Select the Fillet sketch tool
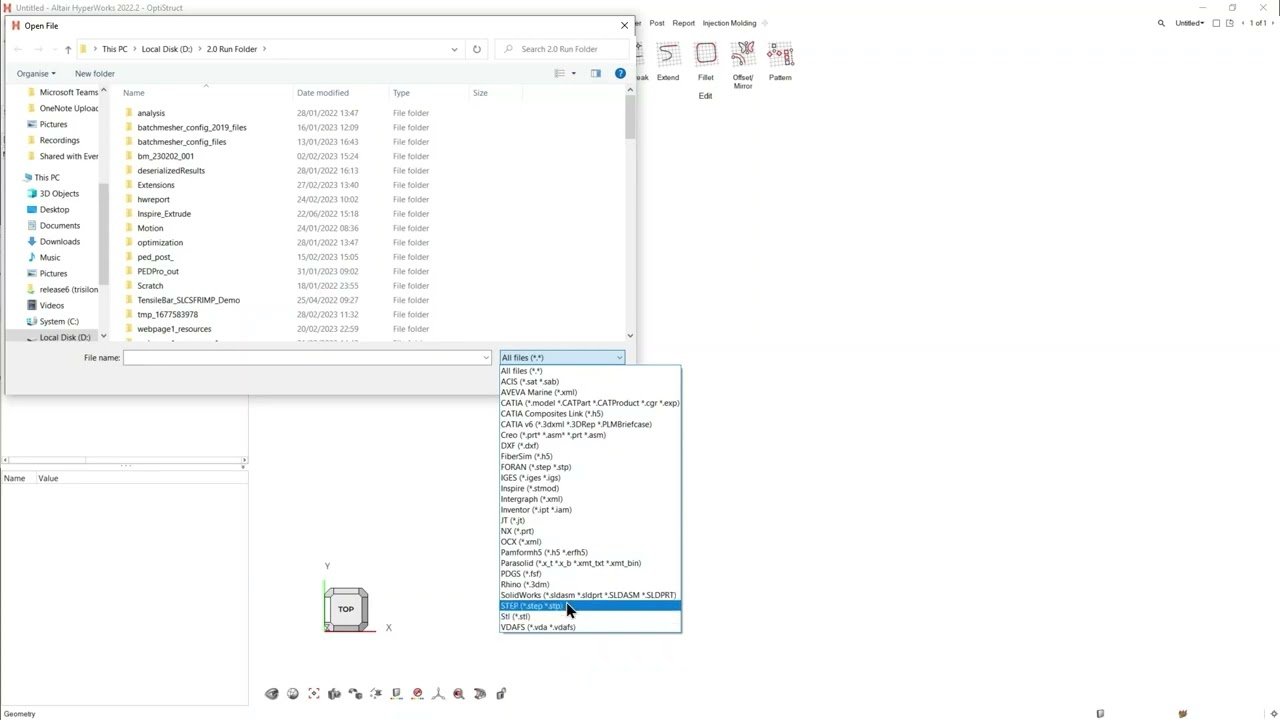The image size is (1280, 720). tap(706, 62)
